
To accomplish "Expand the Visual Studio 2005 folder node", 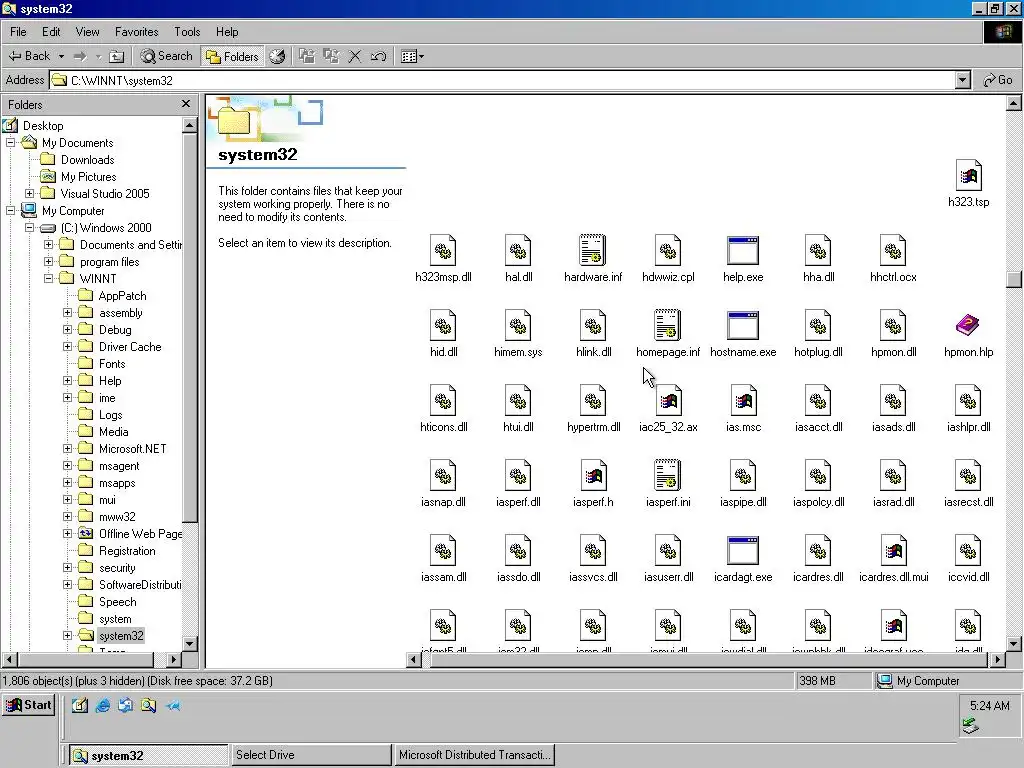I will (29, 193).
